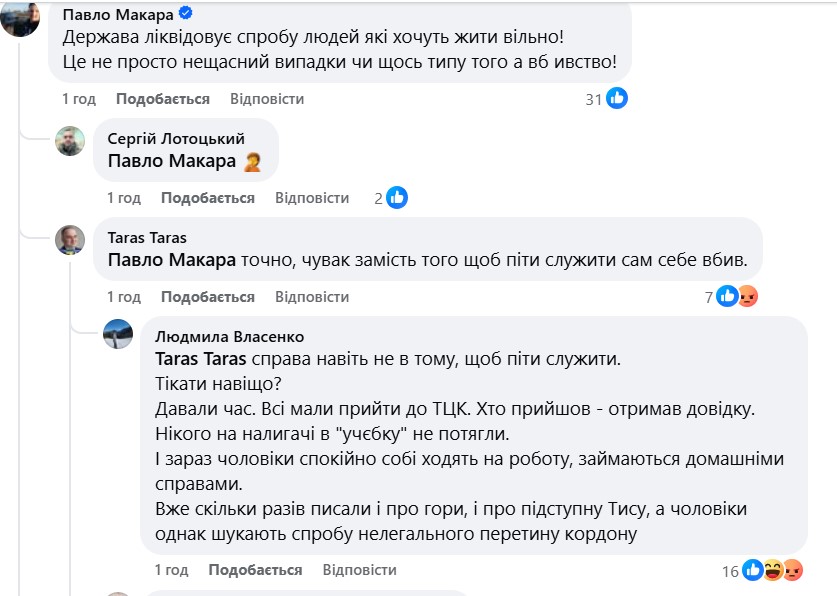The height and width of the screenshot is (596, 837).
Task: Like Павло Макара's comment via Подобається
Action: [162, 99]
